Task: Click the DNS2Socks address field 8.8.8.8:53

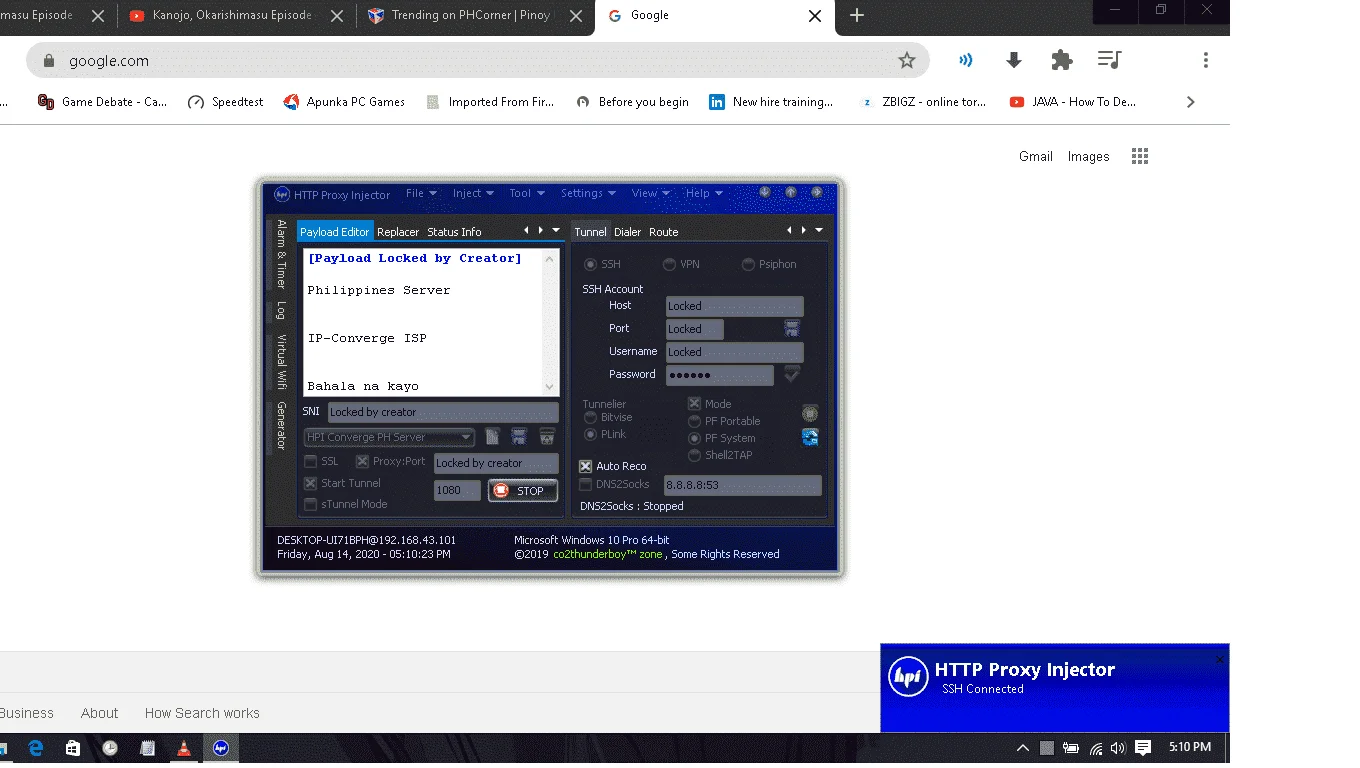Action: [742, 485]
